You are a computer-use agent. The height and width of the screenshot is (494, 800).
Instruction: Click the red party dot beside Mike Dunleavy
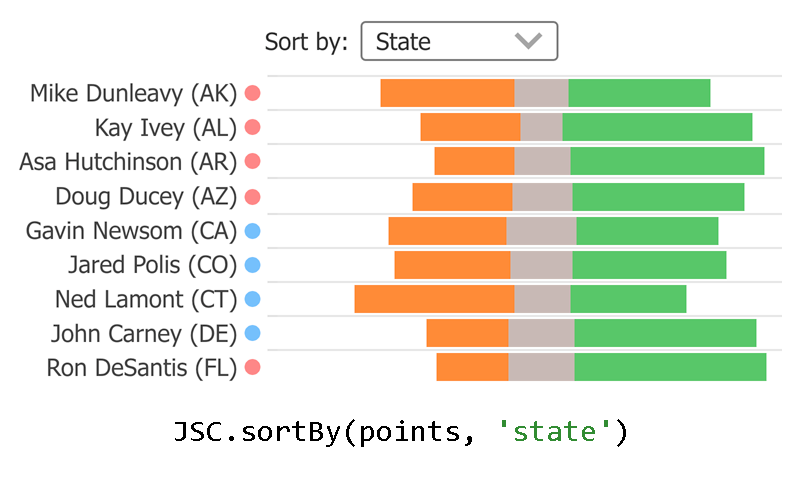pyautogui.click(x=253, y=94)
